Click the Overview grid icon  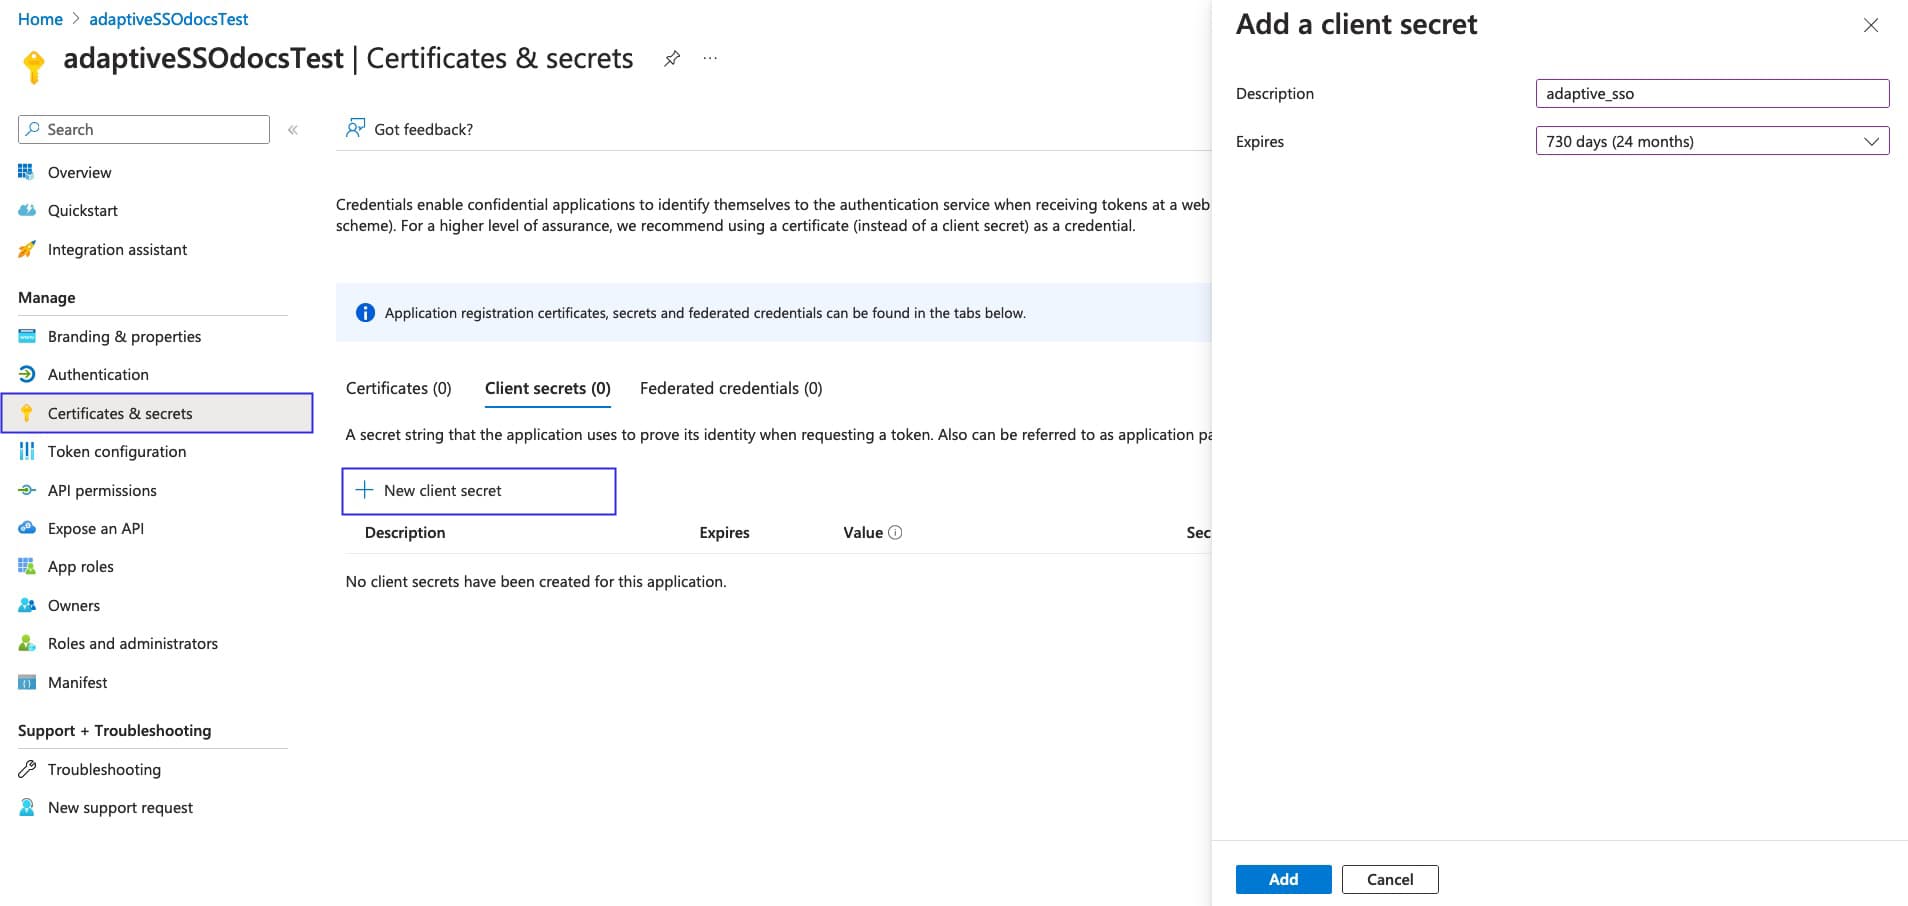pyautogui.click(x=27, y=172)
